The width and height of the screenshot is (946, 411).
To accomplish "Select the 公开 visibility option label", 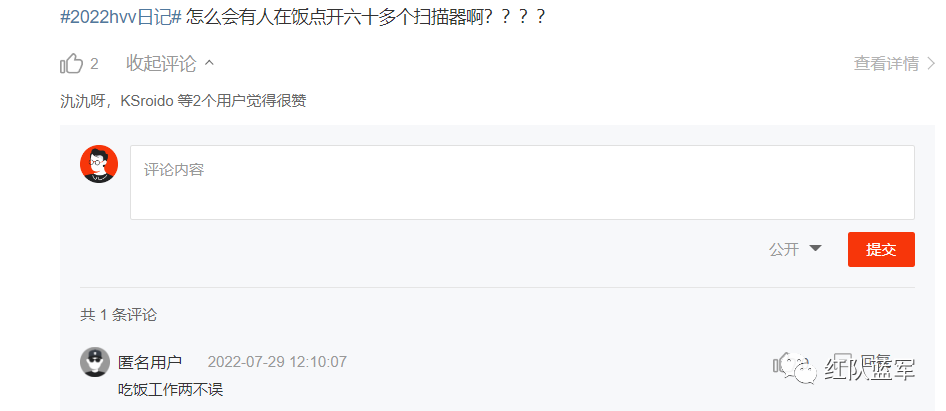I will [x=784, y=249].
